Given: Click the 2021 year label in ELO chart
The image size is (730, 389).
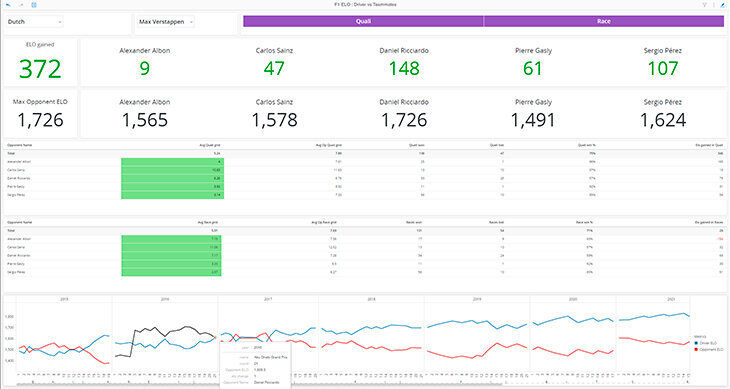Looking at the screenshot, I should tap(671, 299).
